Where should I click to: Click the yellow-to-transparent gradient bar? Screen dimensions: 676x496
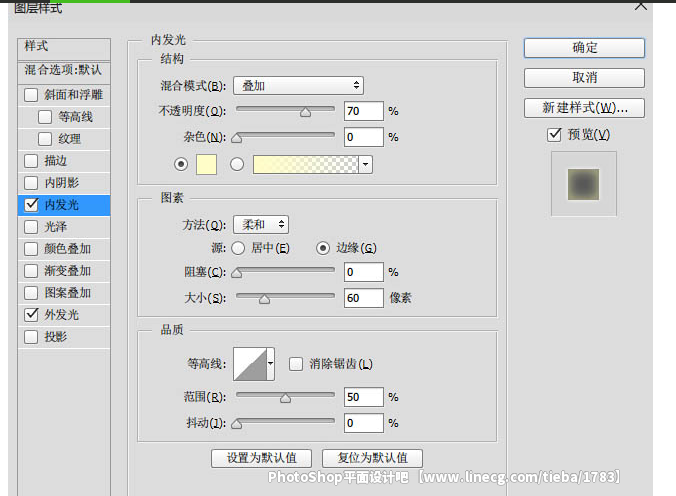point(305,164)
